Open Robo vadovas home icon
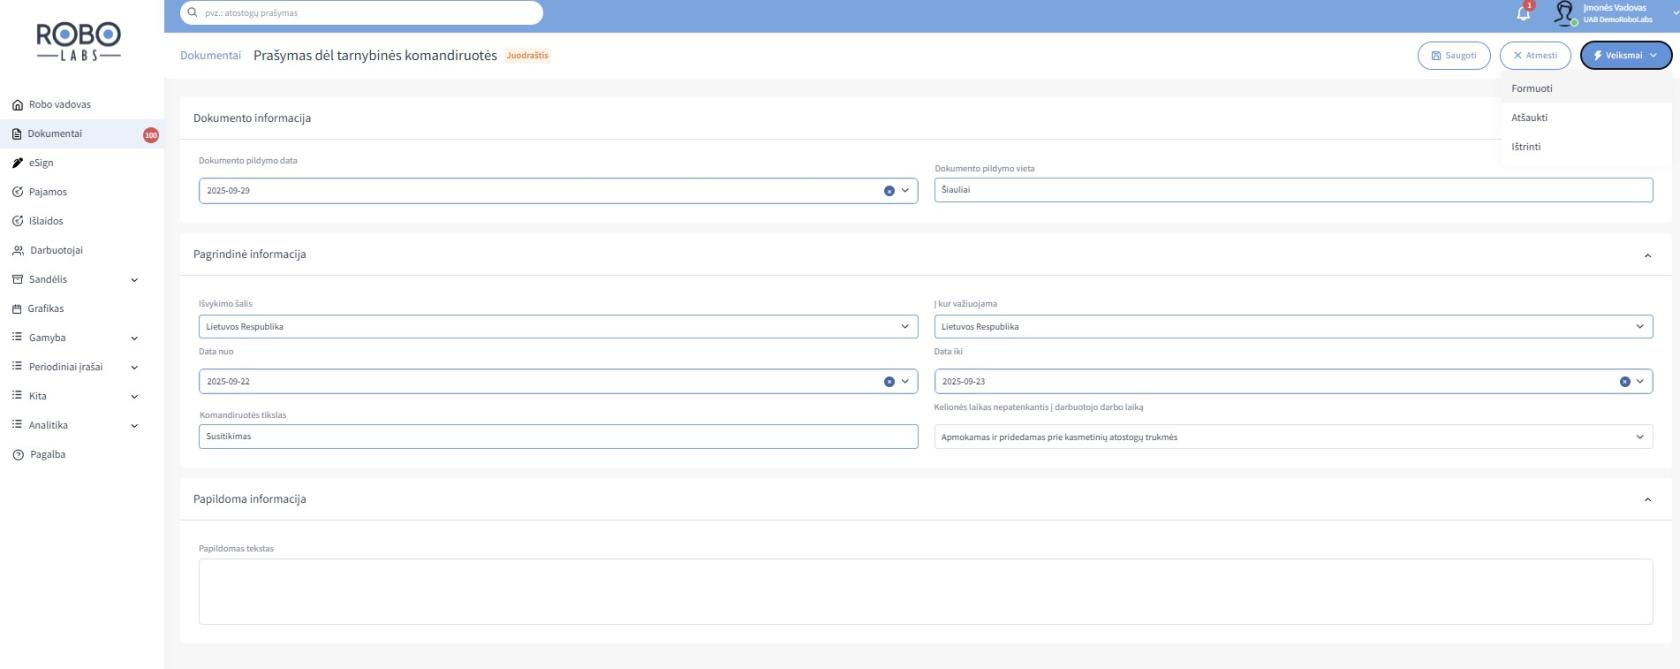The height and width of the screenshot is (669, 1680). 16,104
